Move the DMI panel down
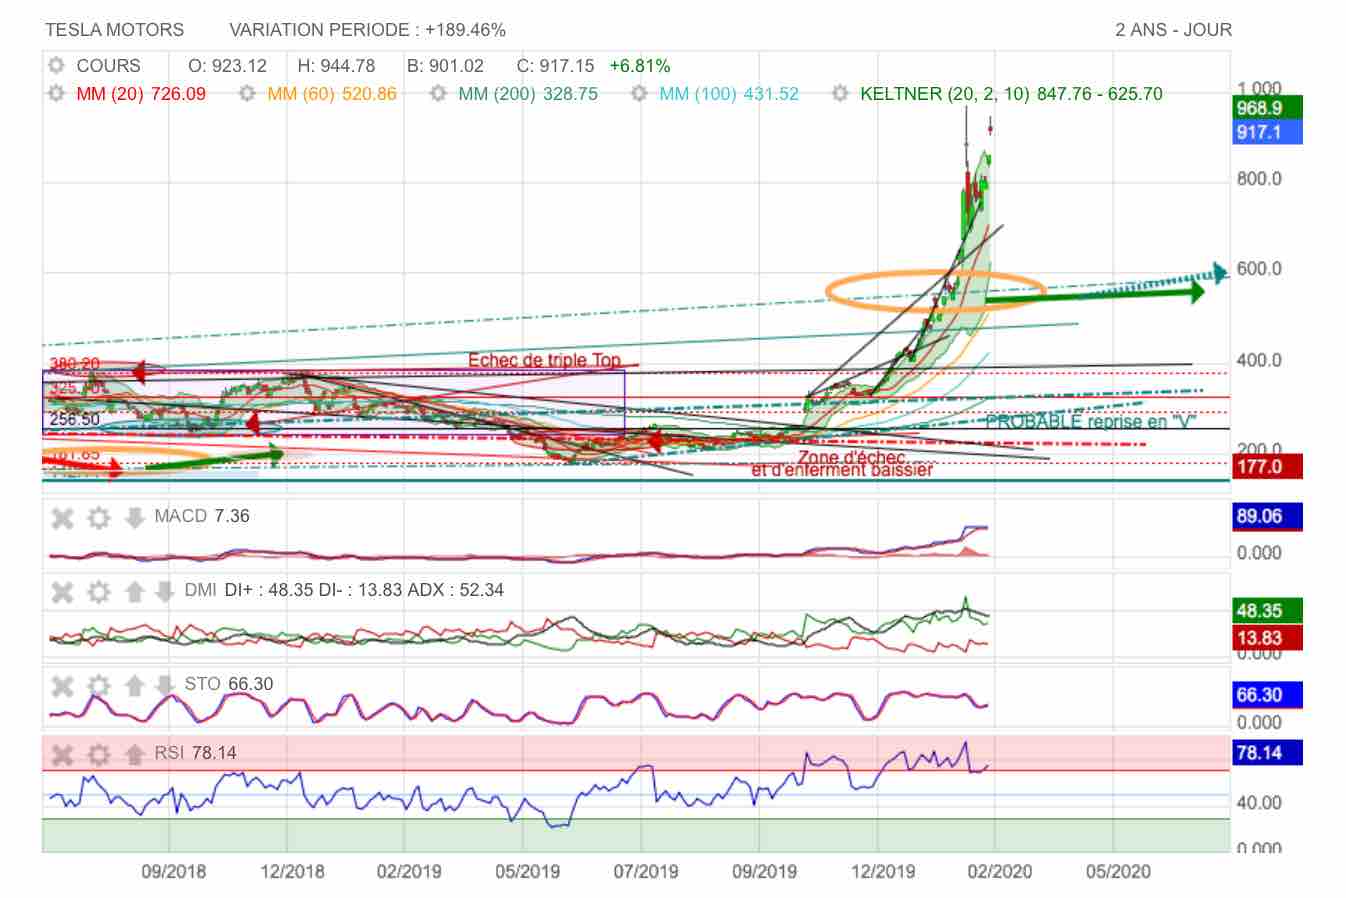This screenshot has width=1346, height=898. pos(165,592)
